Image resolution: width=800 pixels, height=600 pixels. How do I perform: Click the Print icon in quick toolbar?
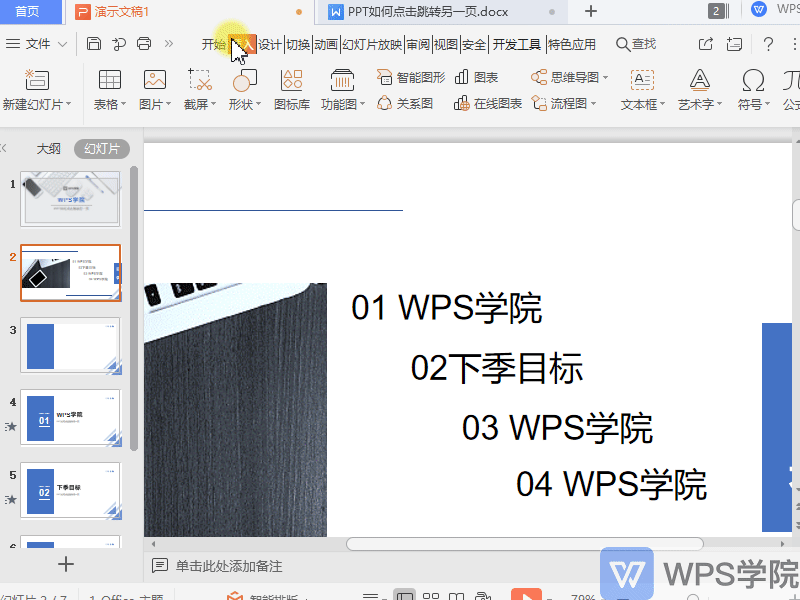[x=144, y=44]
